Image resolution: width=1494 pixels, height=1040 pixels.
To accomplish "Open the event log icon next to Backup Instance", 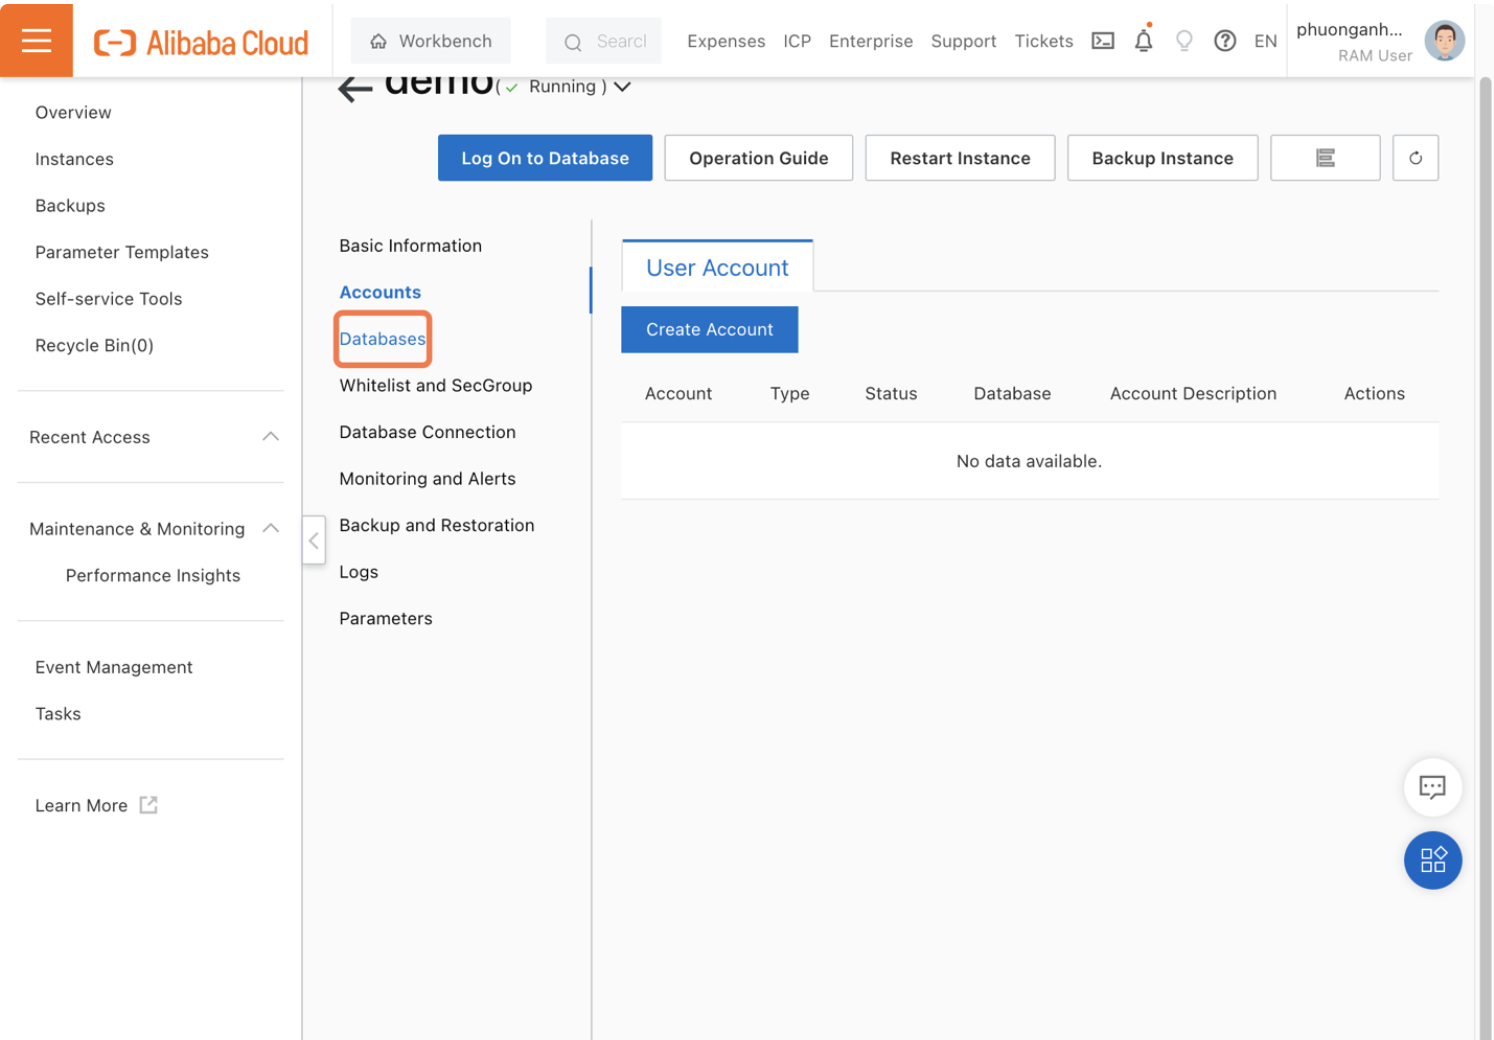I will (1325, 157).
